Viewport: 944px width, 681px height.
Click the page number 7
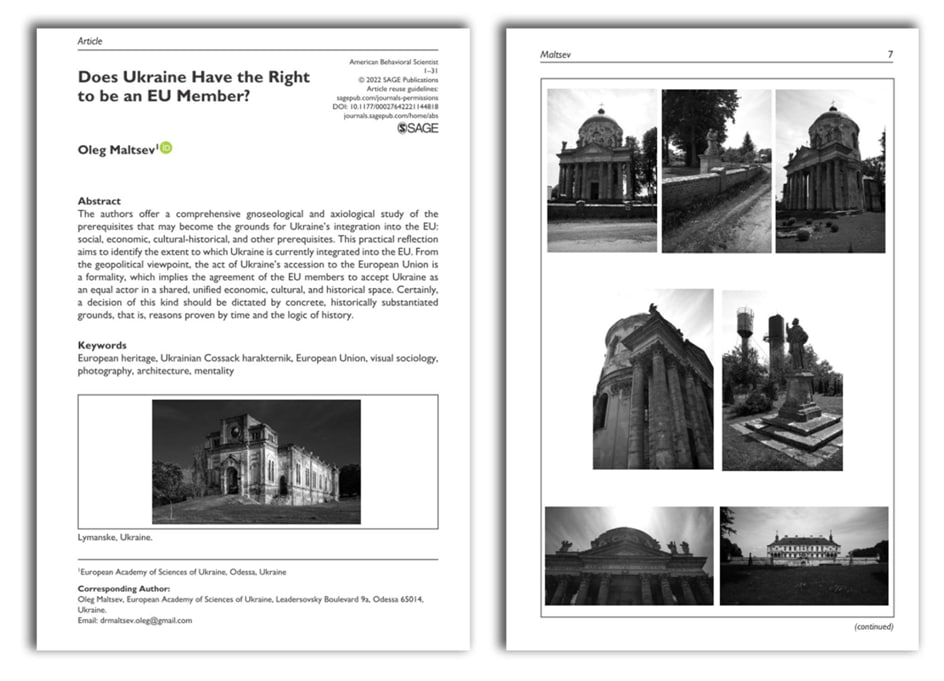(889, 54)
